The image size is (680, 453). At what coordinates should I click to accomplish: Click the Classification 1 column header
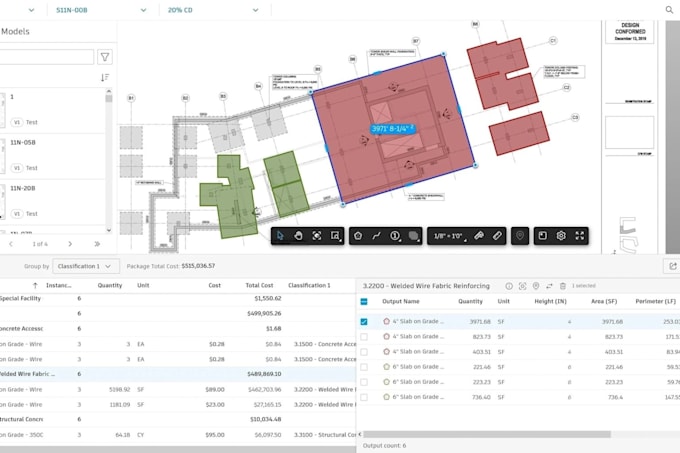point(309,285)
